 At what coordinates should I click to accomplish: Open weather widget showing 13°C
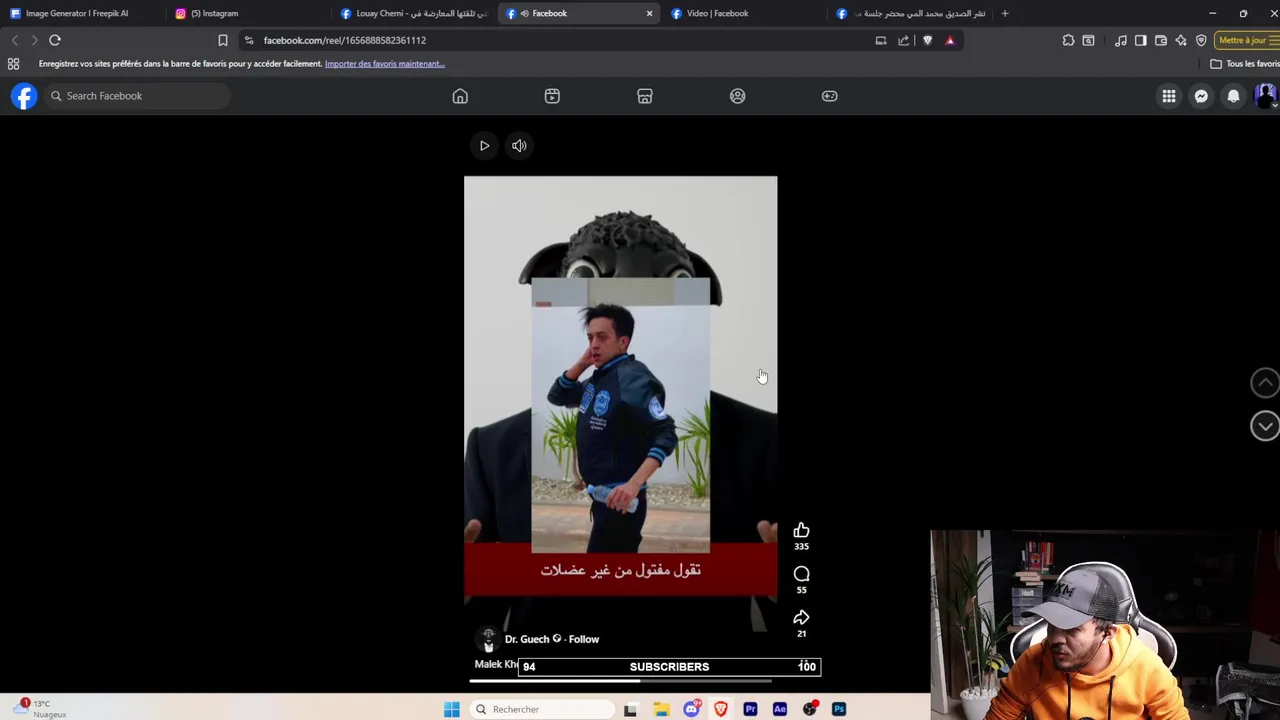pos(40,709)
